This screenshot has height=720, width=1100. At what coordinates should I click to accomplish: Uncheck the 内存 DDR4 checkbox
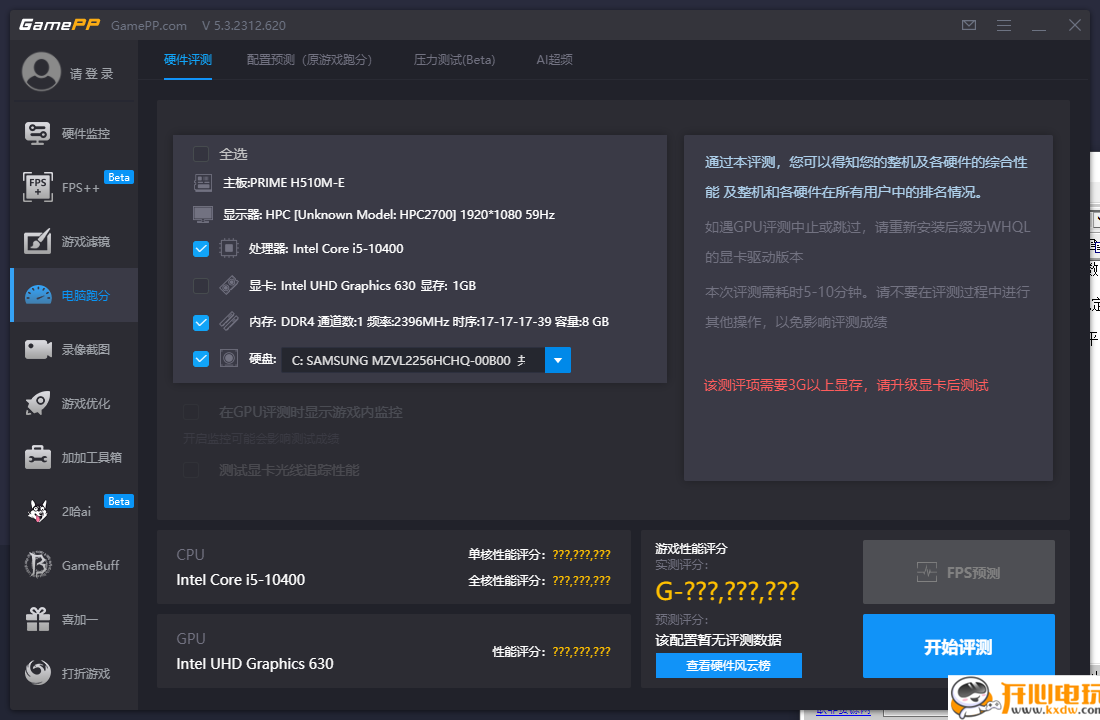201,322
